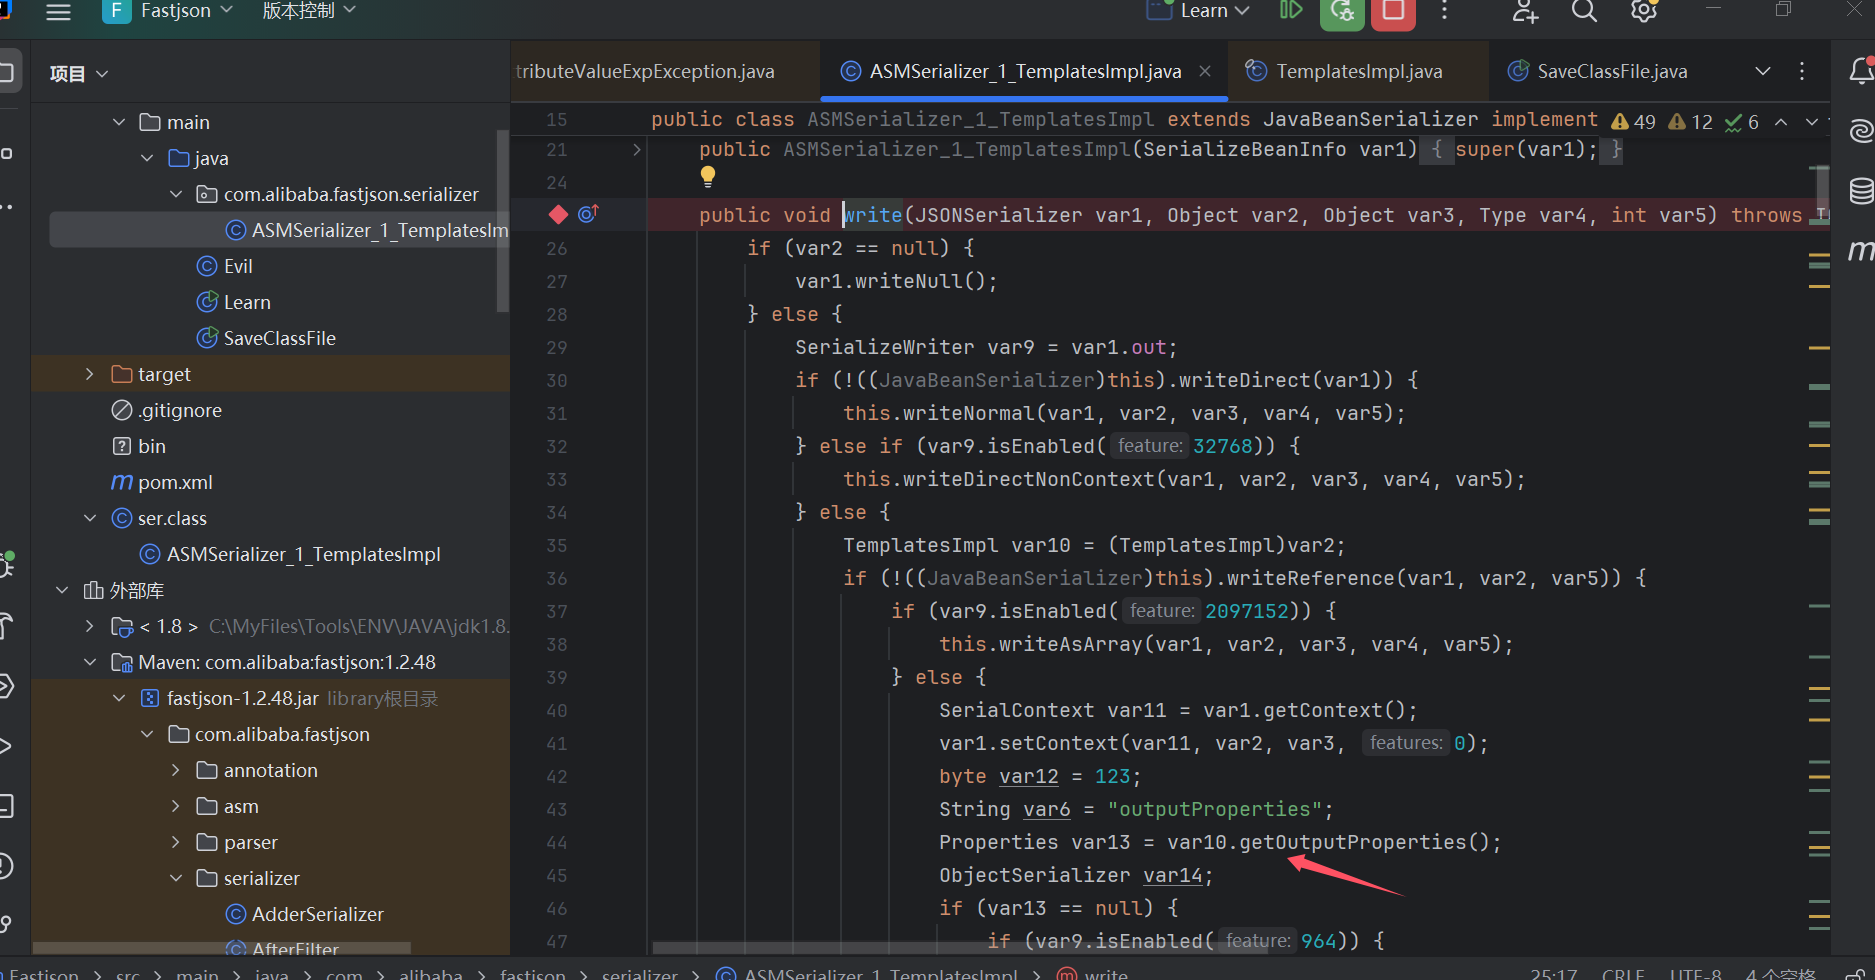
Task: Expand the target folder
Action: (x=90, y=374)
